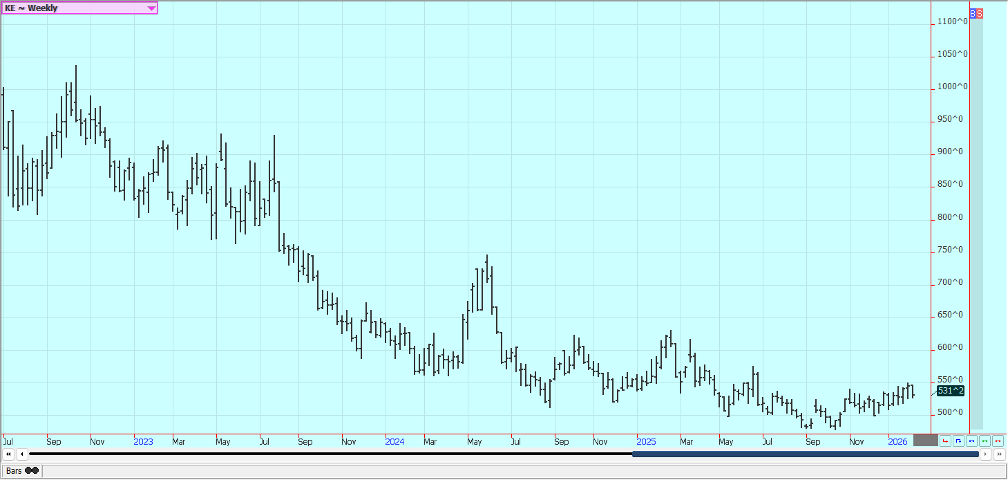Click the blue flag-shaped chart tool icon
Screen dimensions: 1008x480
pyautogui.click(x=958, y=440)
